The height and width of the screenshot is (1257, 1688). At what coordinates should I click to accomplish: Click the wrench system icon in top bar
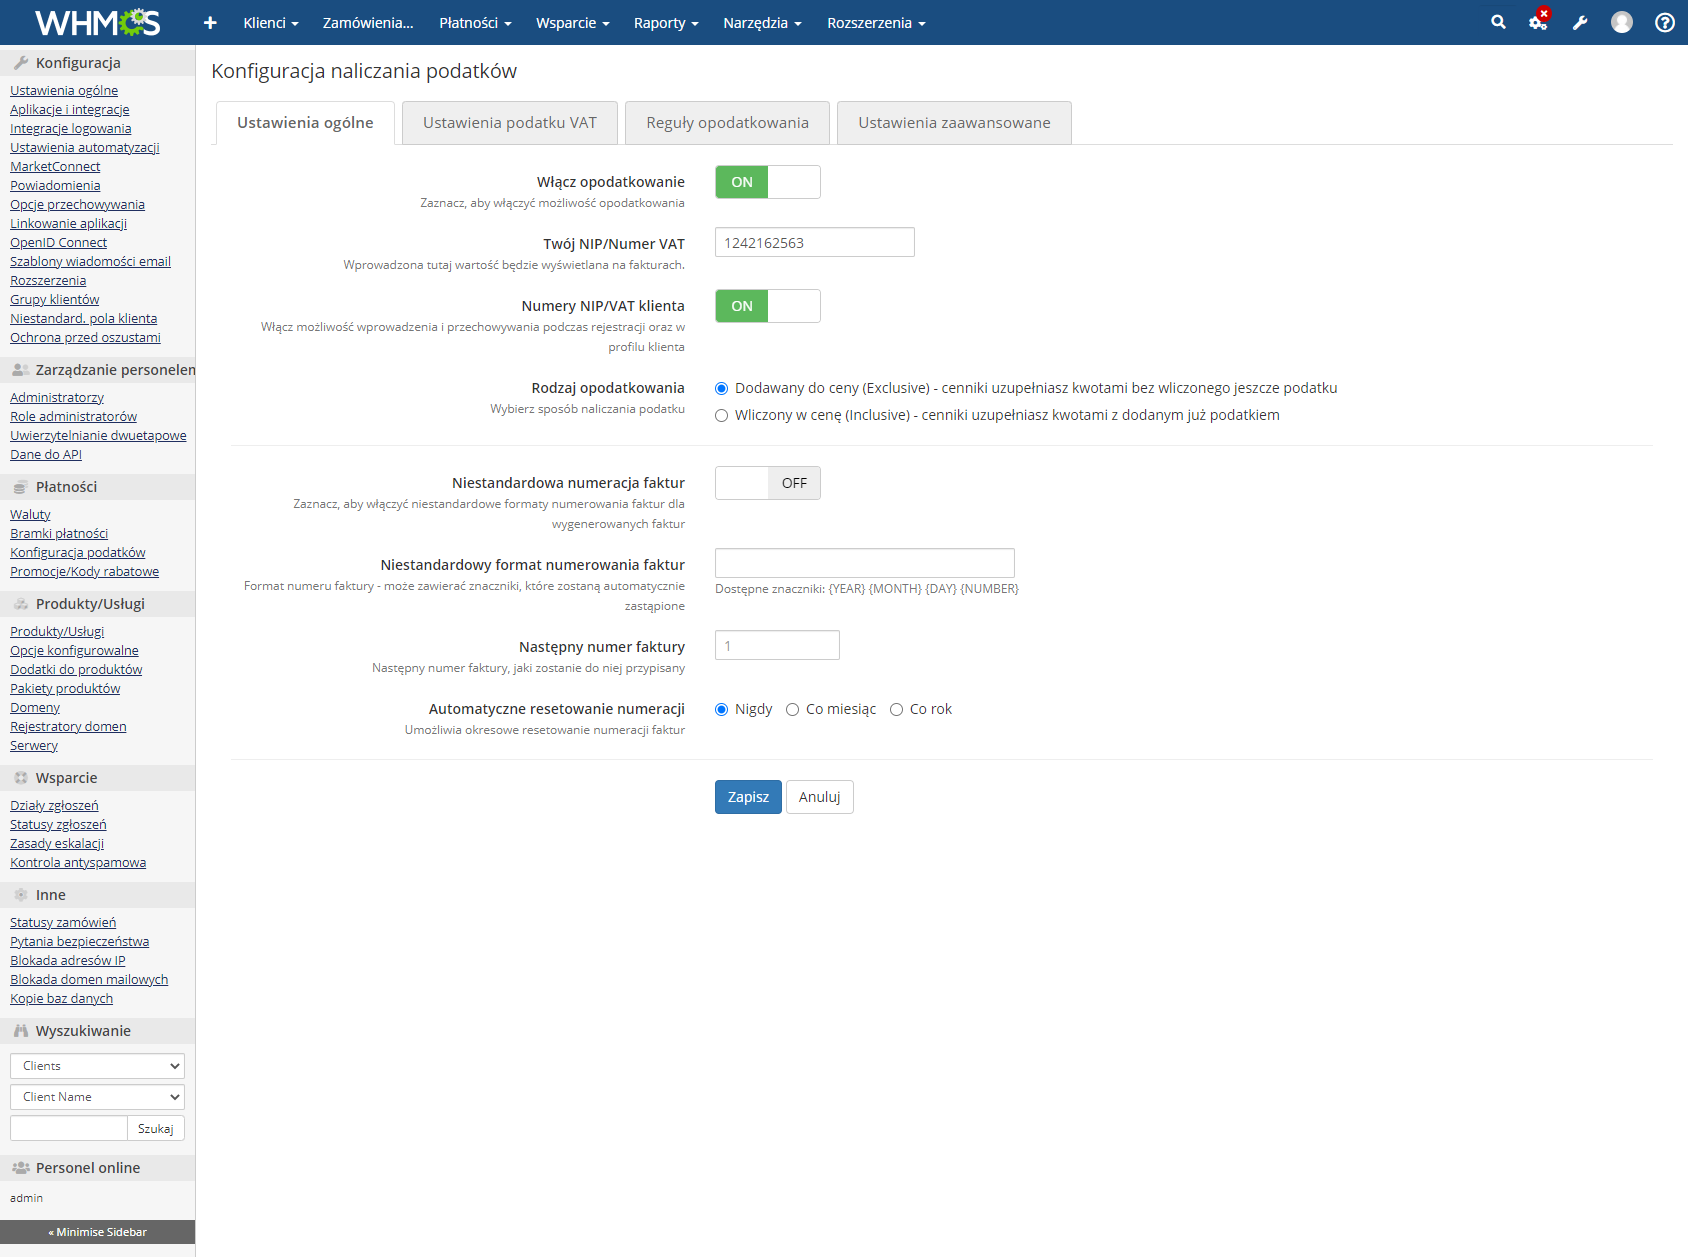coord(1579,22)
